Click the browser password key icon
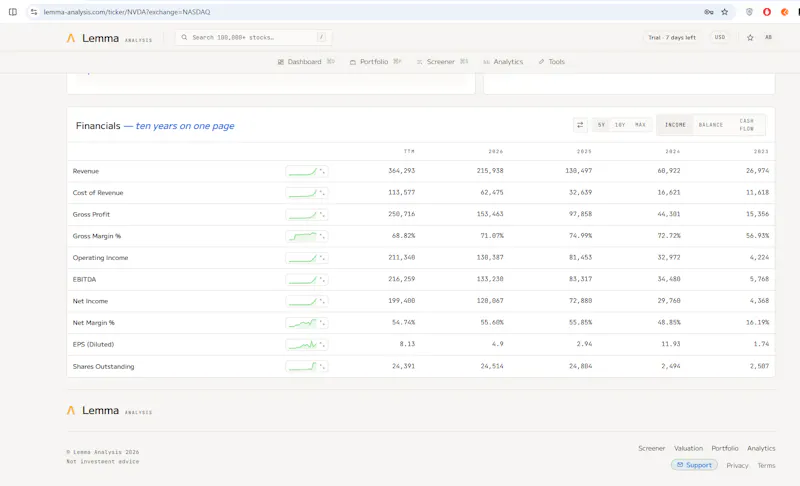Image resolution: width=800 pixels, height=486 pixels. 709,12
